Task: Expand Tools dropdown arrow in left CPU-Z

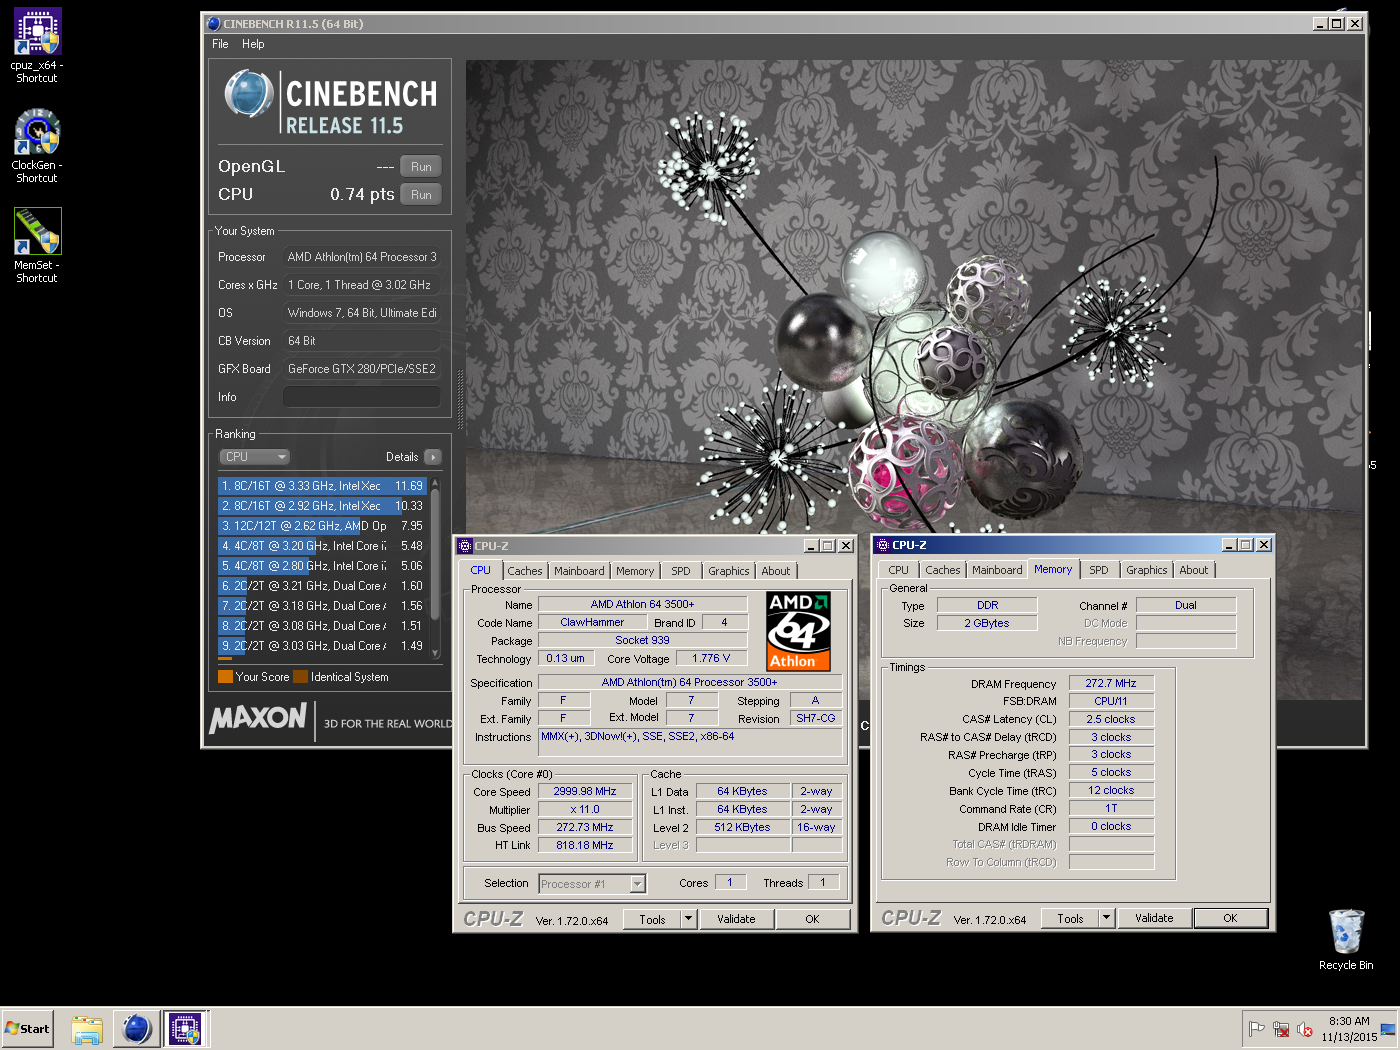Action: (x=689, y=920)
